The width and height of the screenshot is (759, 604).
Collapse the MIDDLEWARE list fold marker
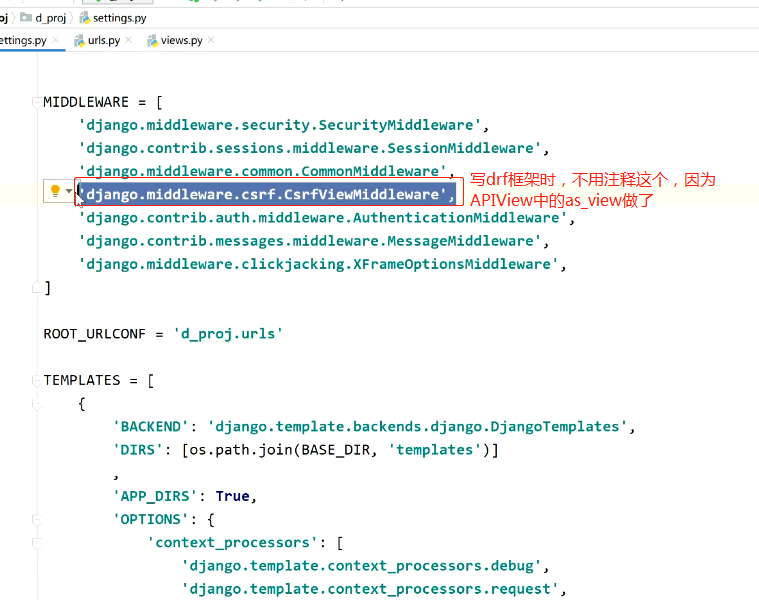36,102
